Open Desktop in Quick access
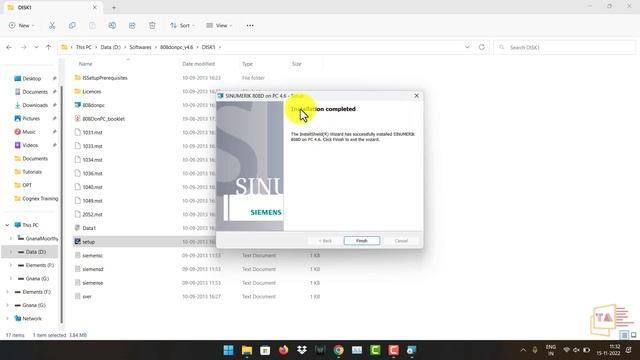This screenshot has height=360, width=640. [x=31, y=78]
